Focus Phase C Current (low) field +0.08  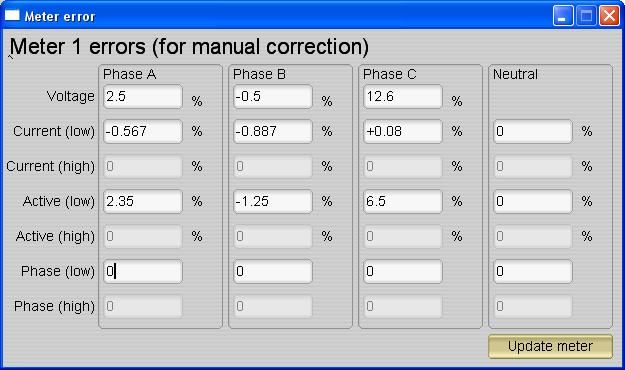pos(403,131)
